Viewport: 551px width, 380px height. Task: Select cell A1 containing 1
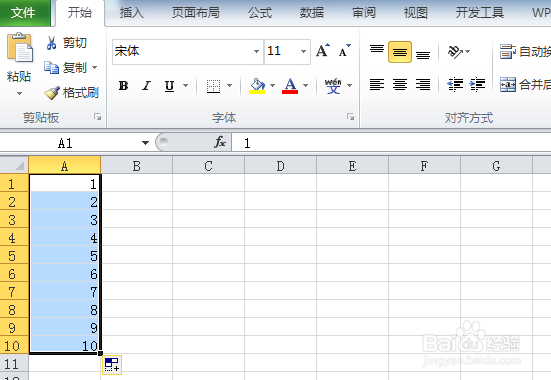point(65,183)
